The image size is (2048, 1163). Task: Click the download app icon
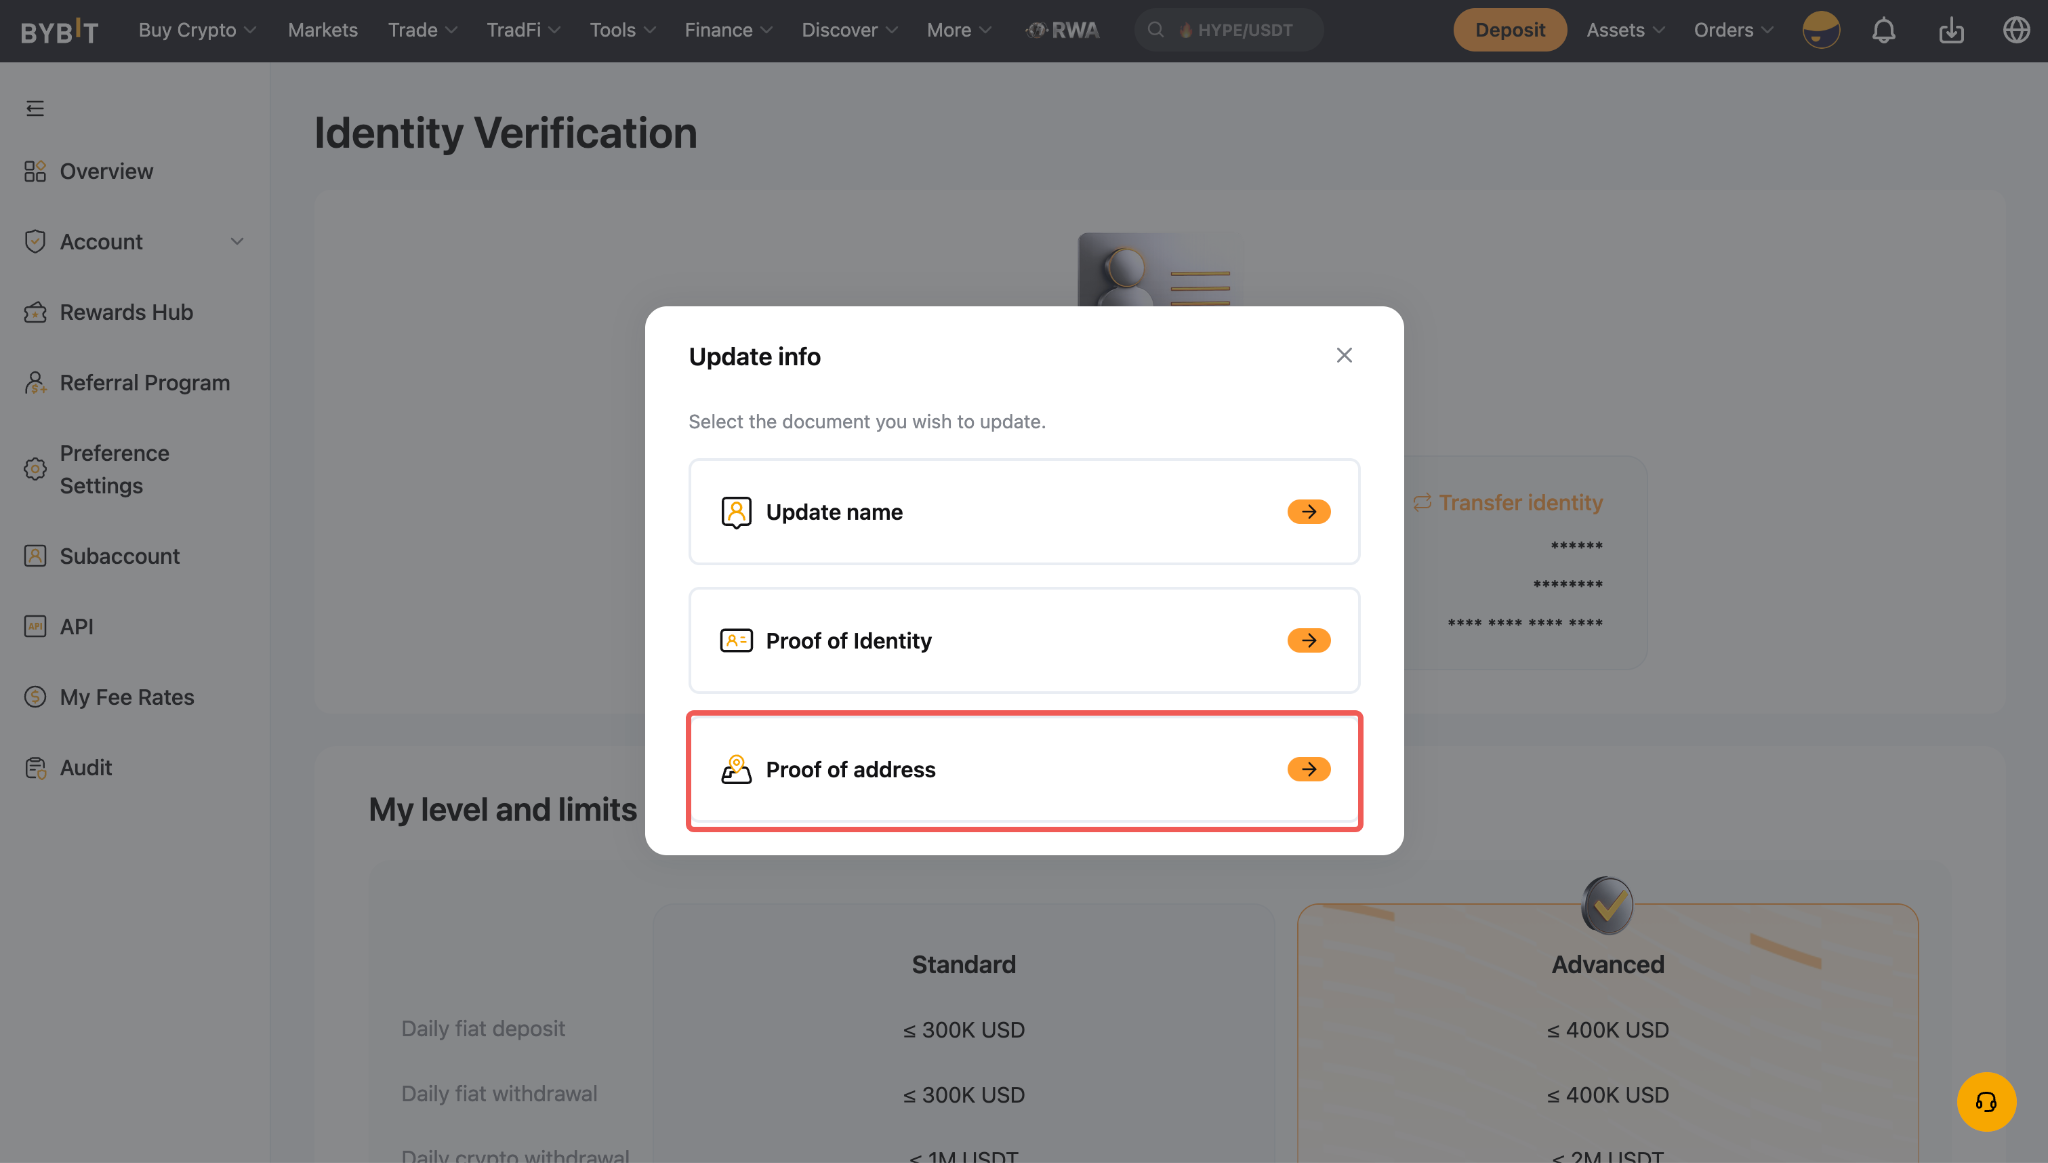click(1951, 30)
